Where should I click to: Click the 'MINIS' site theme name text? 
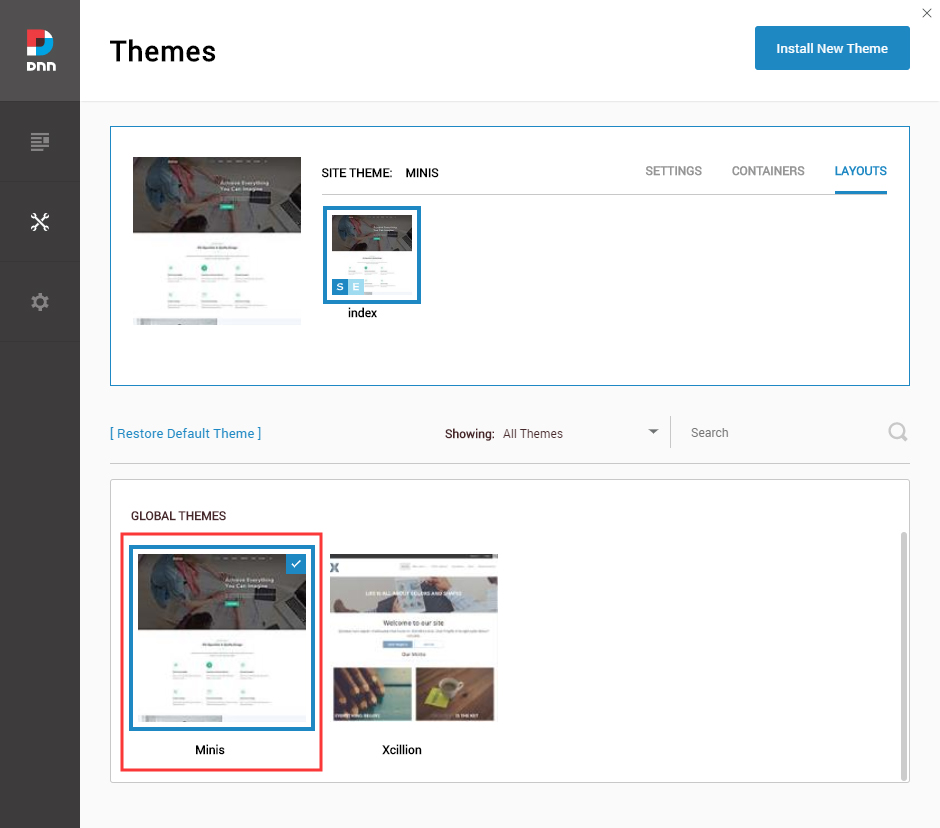point(422,173)
